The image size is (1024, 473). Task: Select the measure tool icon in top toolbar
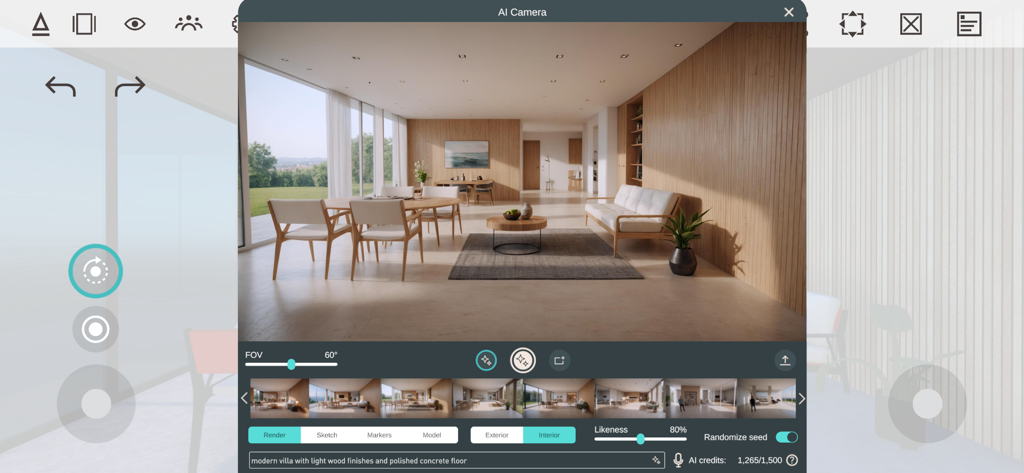tap(40, 24)
